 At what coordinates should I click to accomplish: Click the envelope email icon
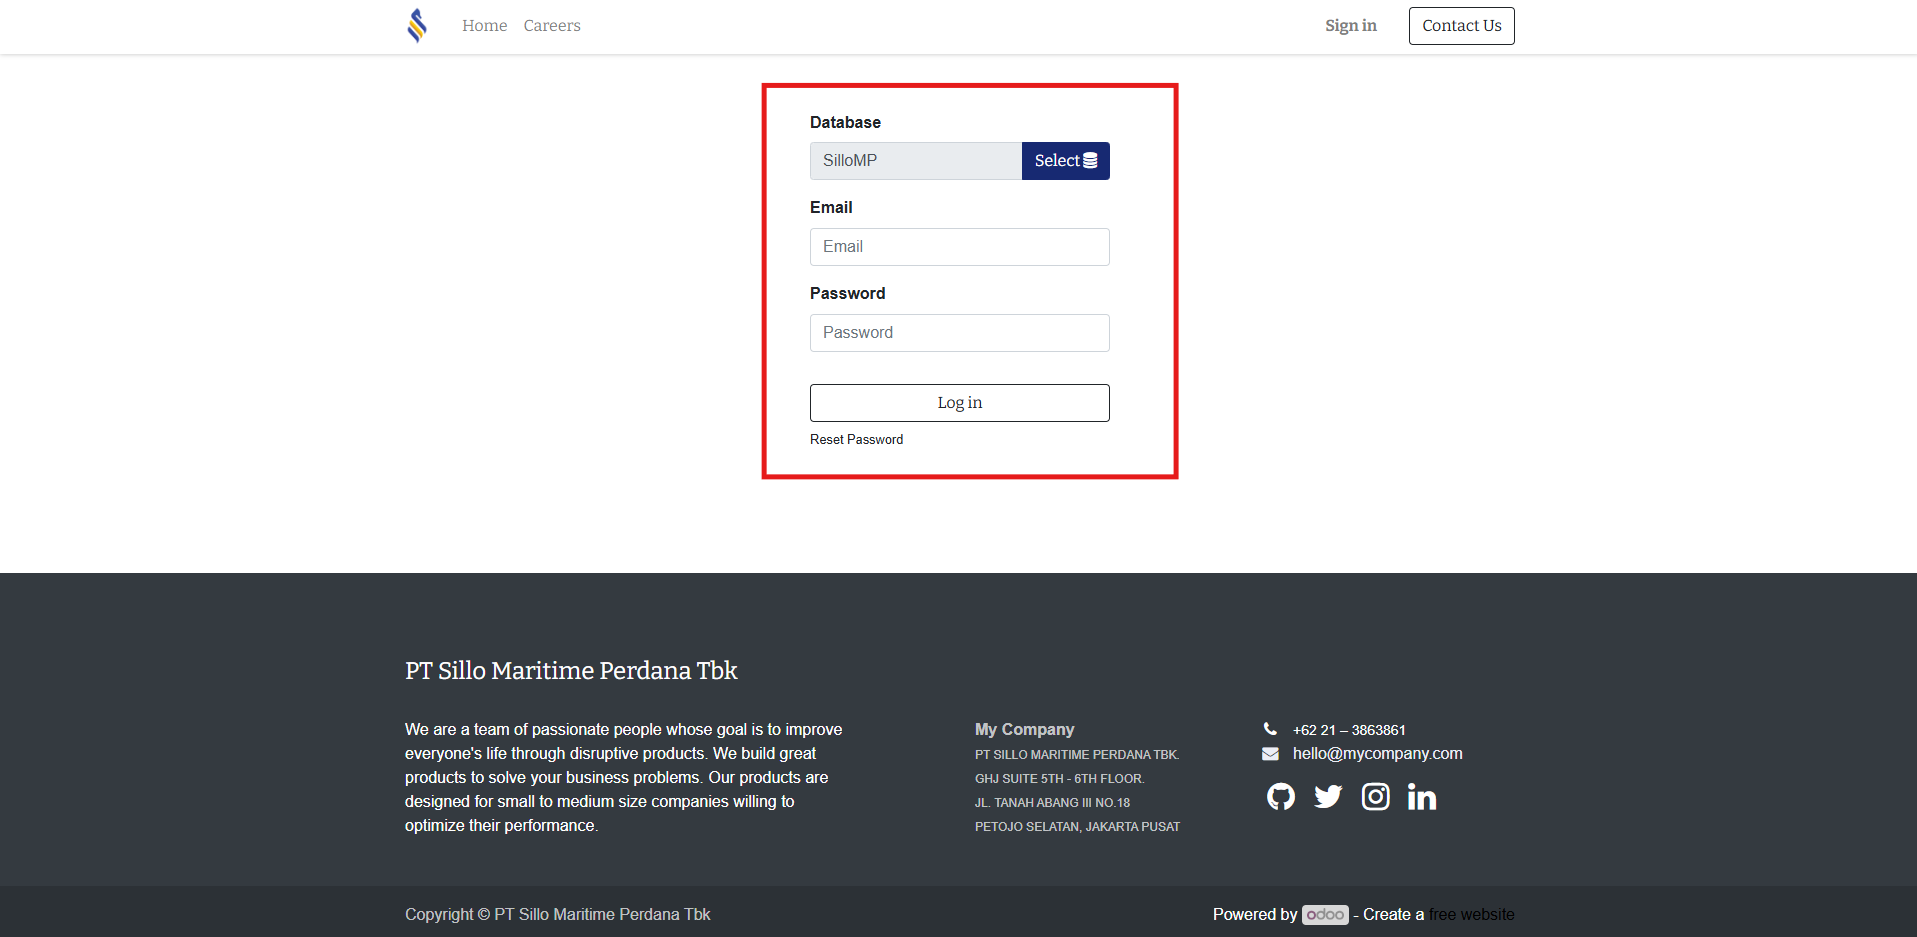click(1270, 754)
